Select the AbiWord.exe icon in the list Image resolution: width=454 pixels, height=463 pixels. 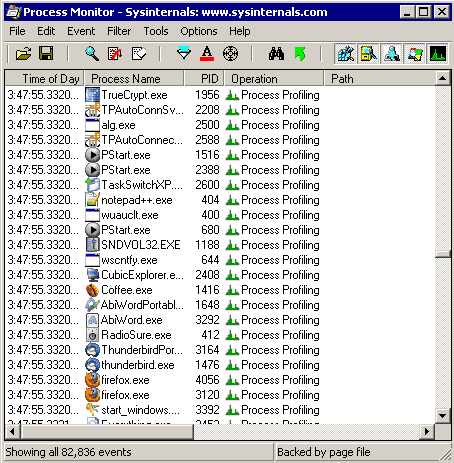92,320
